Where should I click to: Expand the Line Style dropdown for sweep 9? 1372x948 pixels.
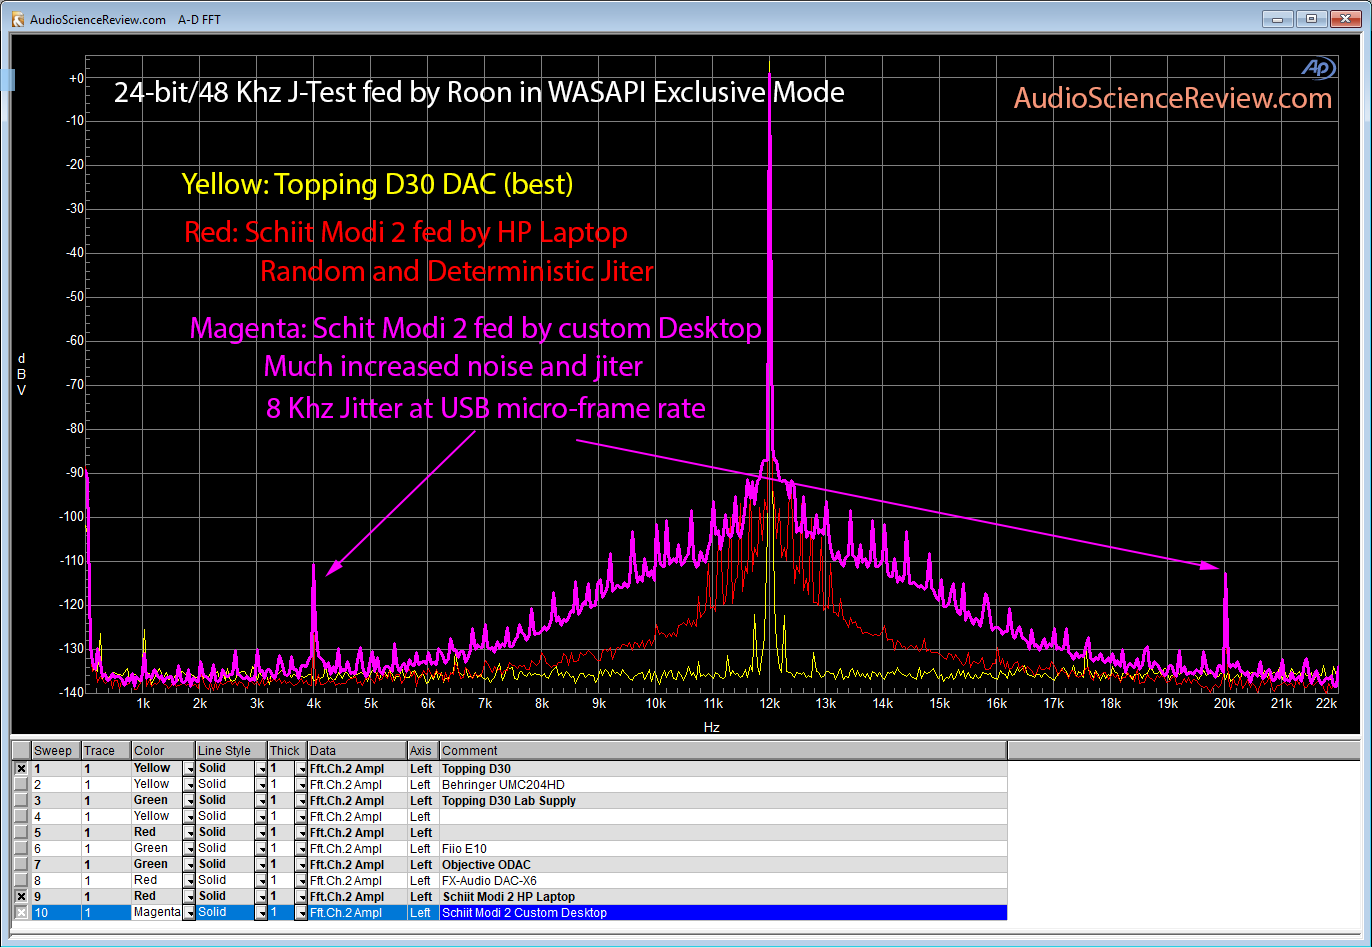click(x=261, y=896)
